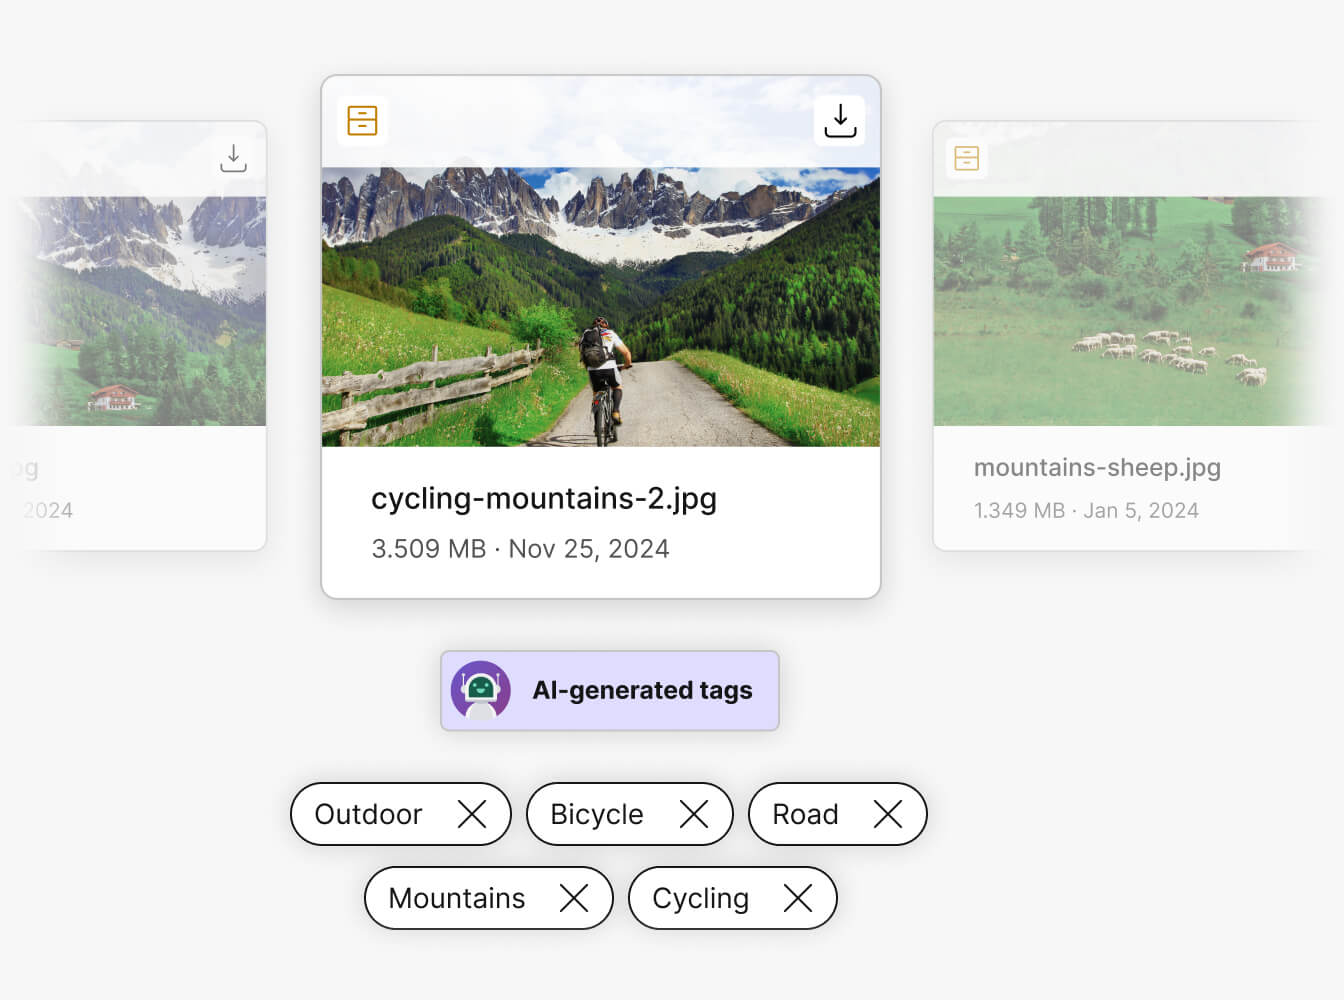
Task: Remove the Outdoor tag
Action: click(472, 814)
